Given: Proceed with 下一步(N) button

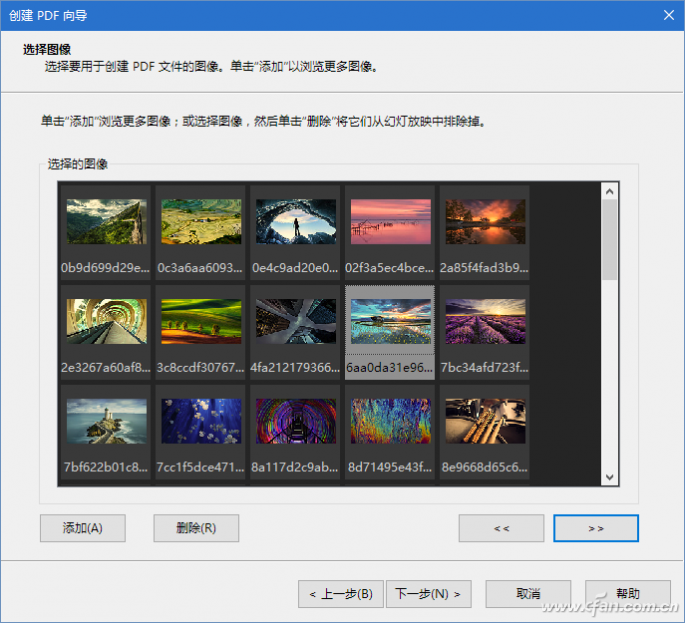Looking at the screenshot, I should click(429, 594).
